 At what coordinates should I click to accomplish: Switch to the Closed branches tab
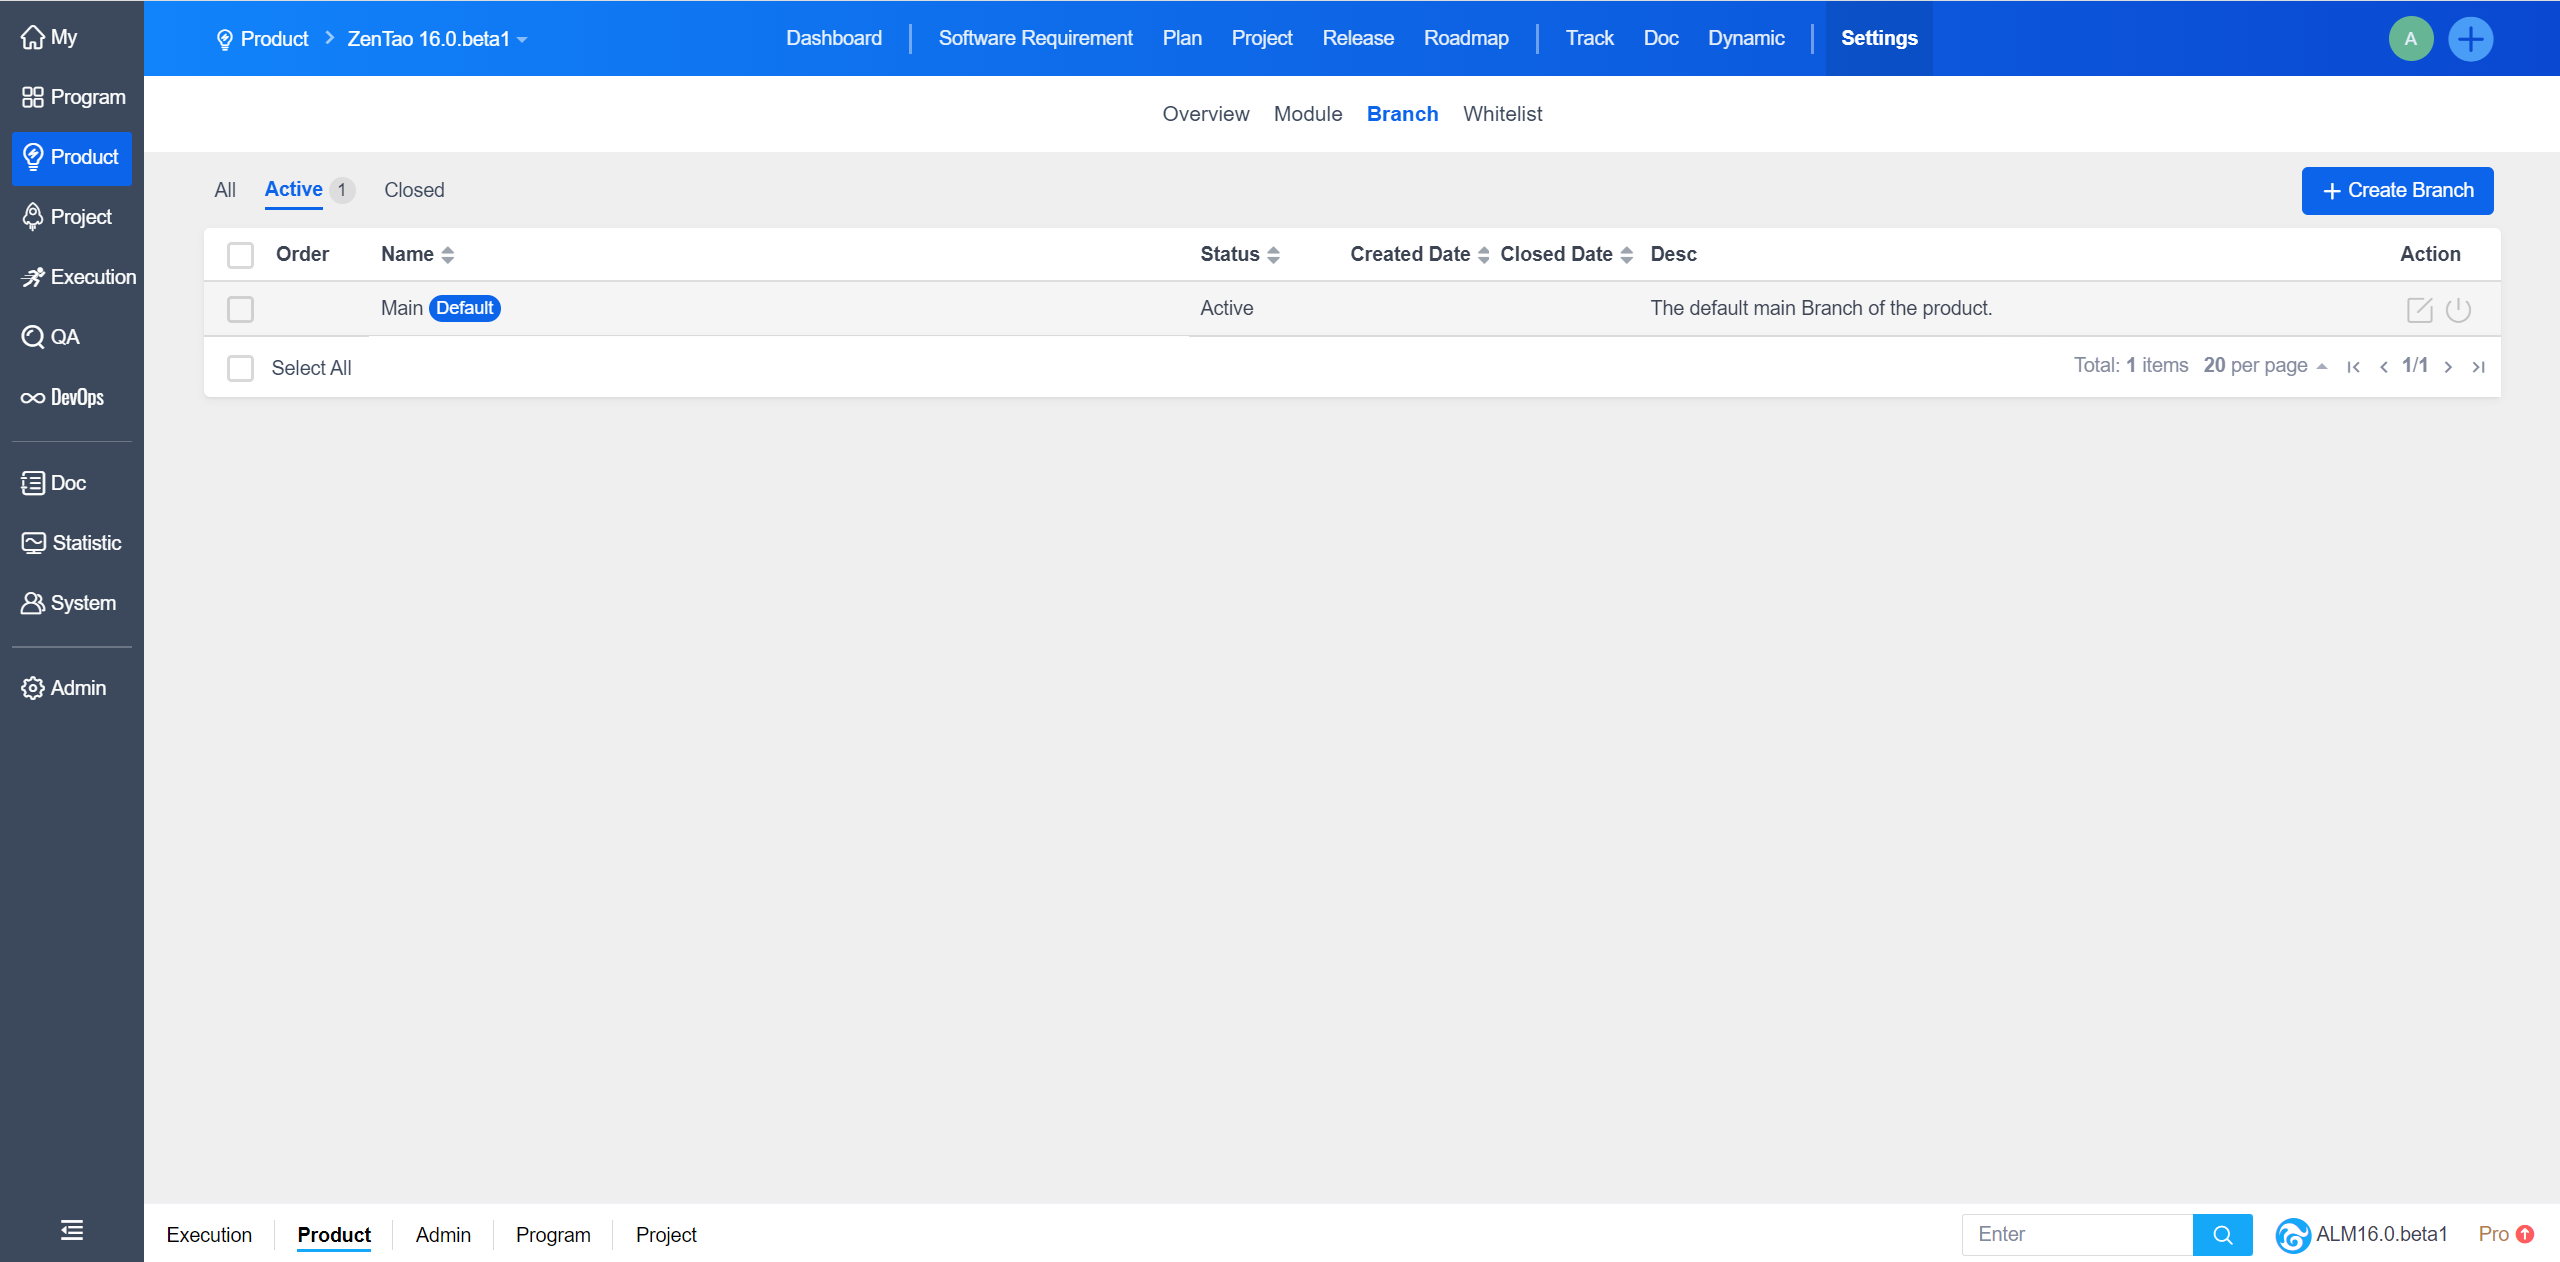tap(414, 190)
